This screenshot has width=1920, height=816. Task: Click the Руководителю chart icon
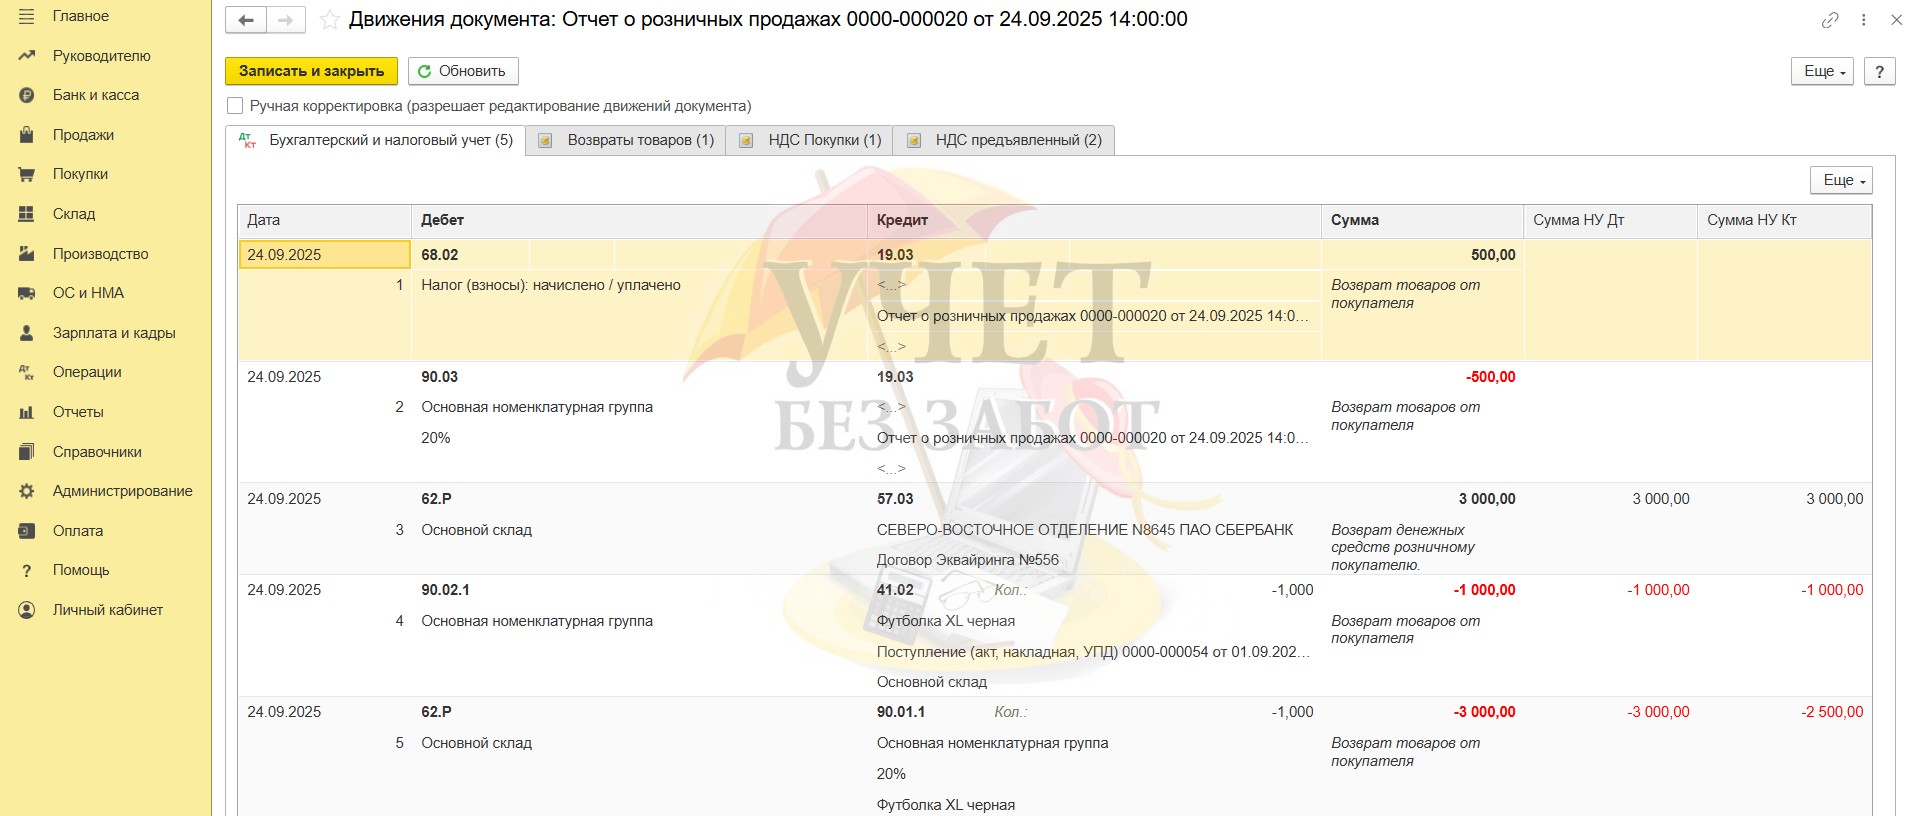[27, 56]
